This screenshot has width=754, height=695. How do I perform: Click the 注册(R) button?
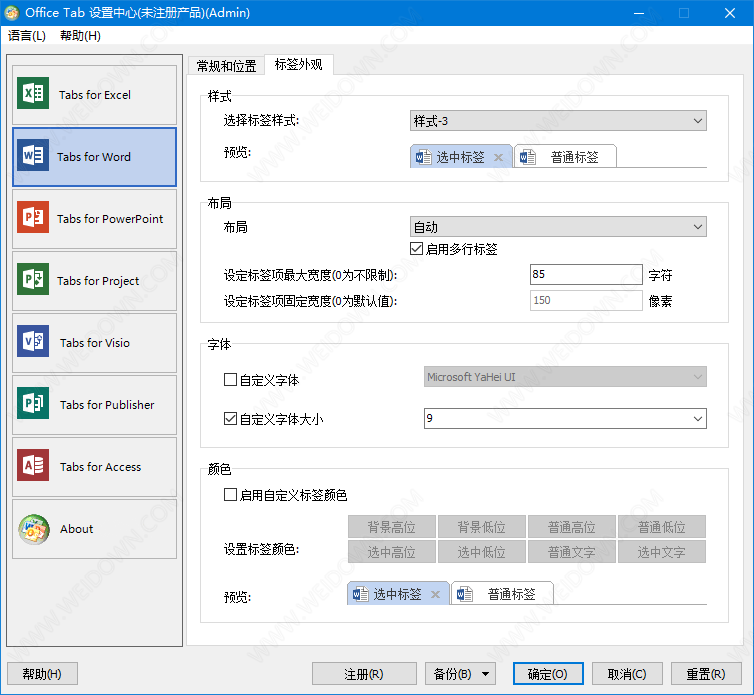[x=364, y=674]
